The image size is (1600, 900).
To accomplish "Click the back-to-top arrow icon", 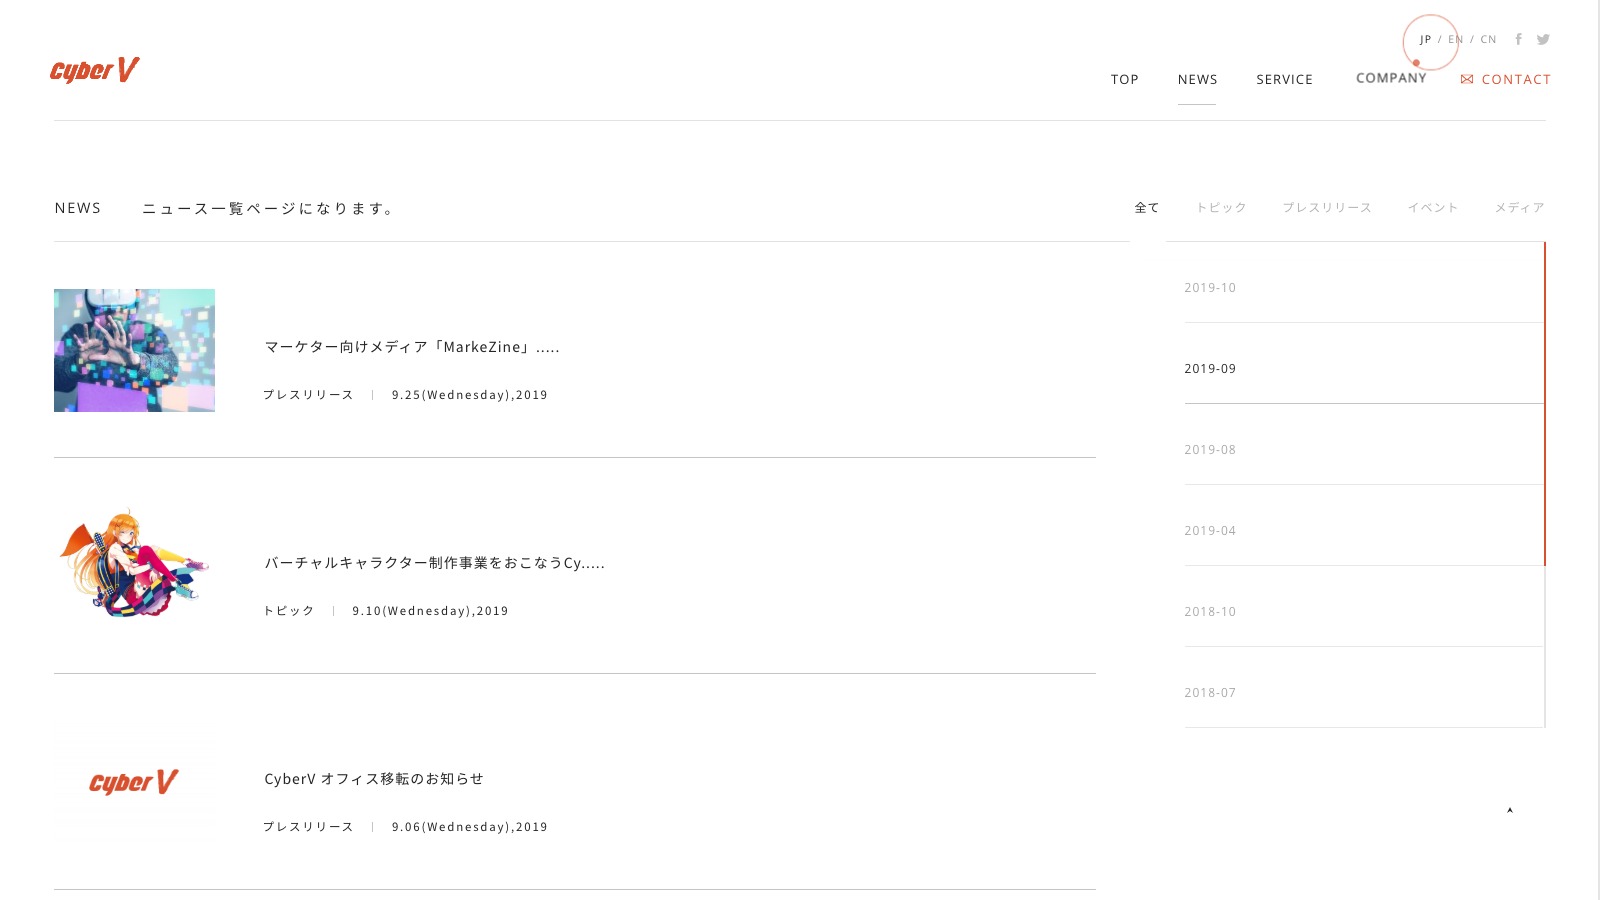I will 1510,810.
